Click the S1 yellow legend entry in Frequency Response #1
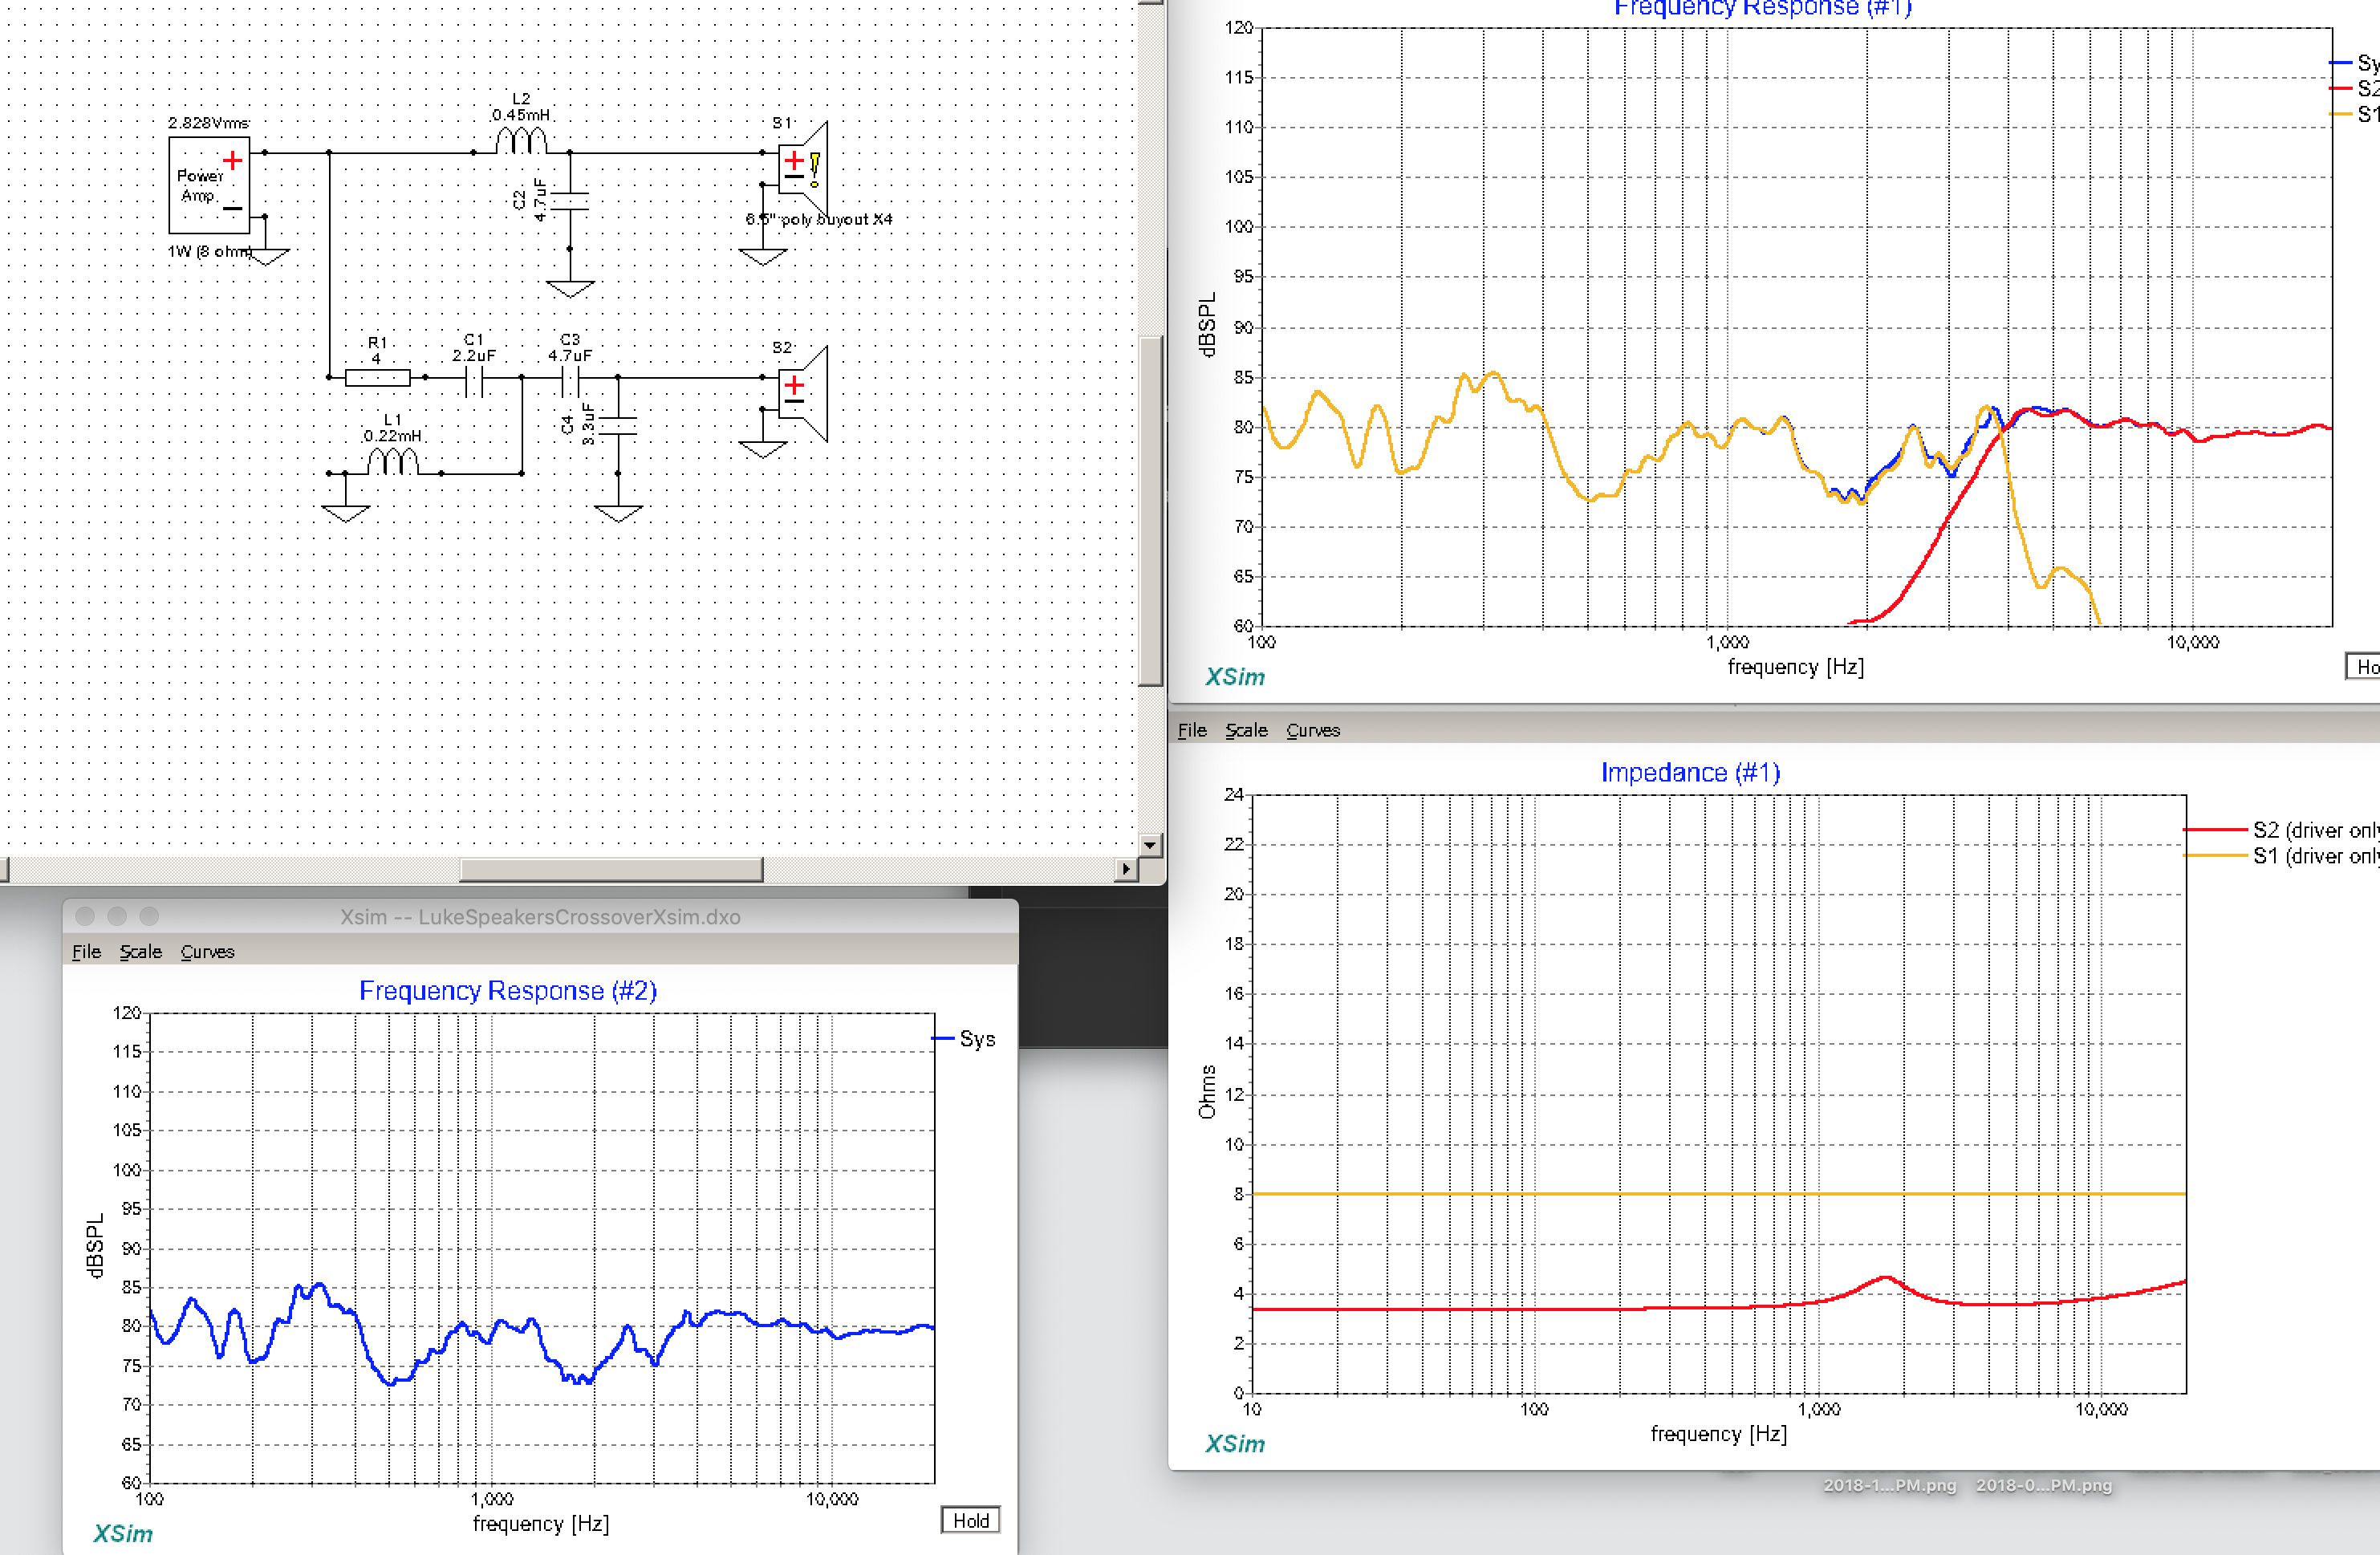The image size is (2380, 1555). tap(2355, 114)
